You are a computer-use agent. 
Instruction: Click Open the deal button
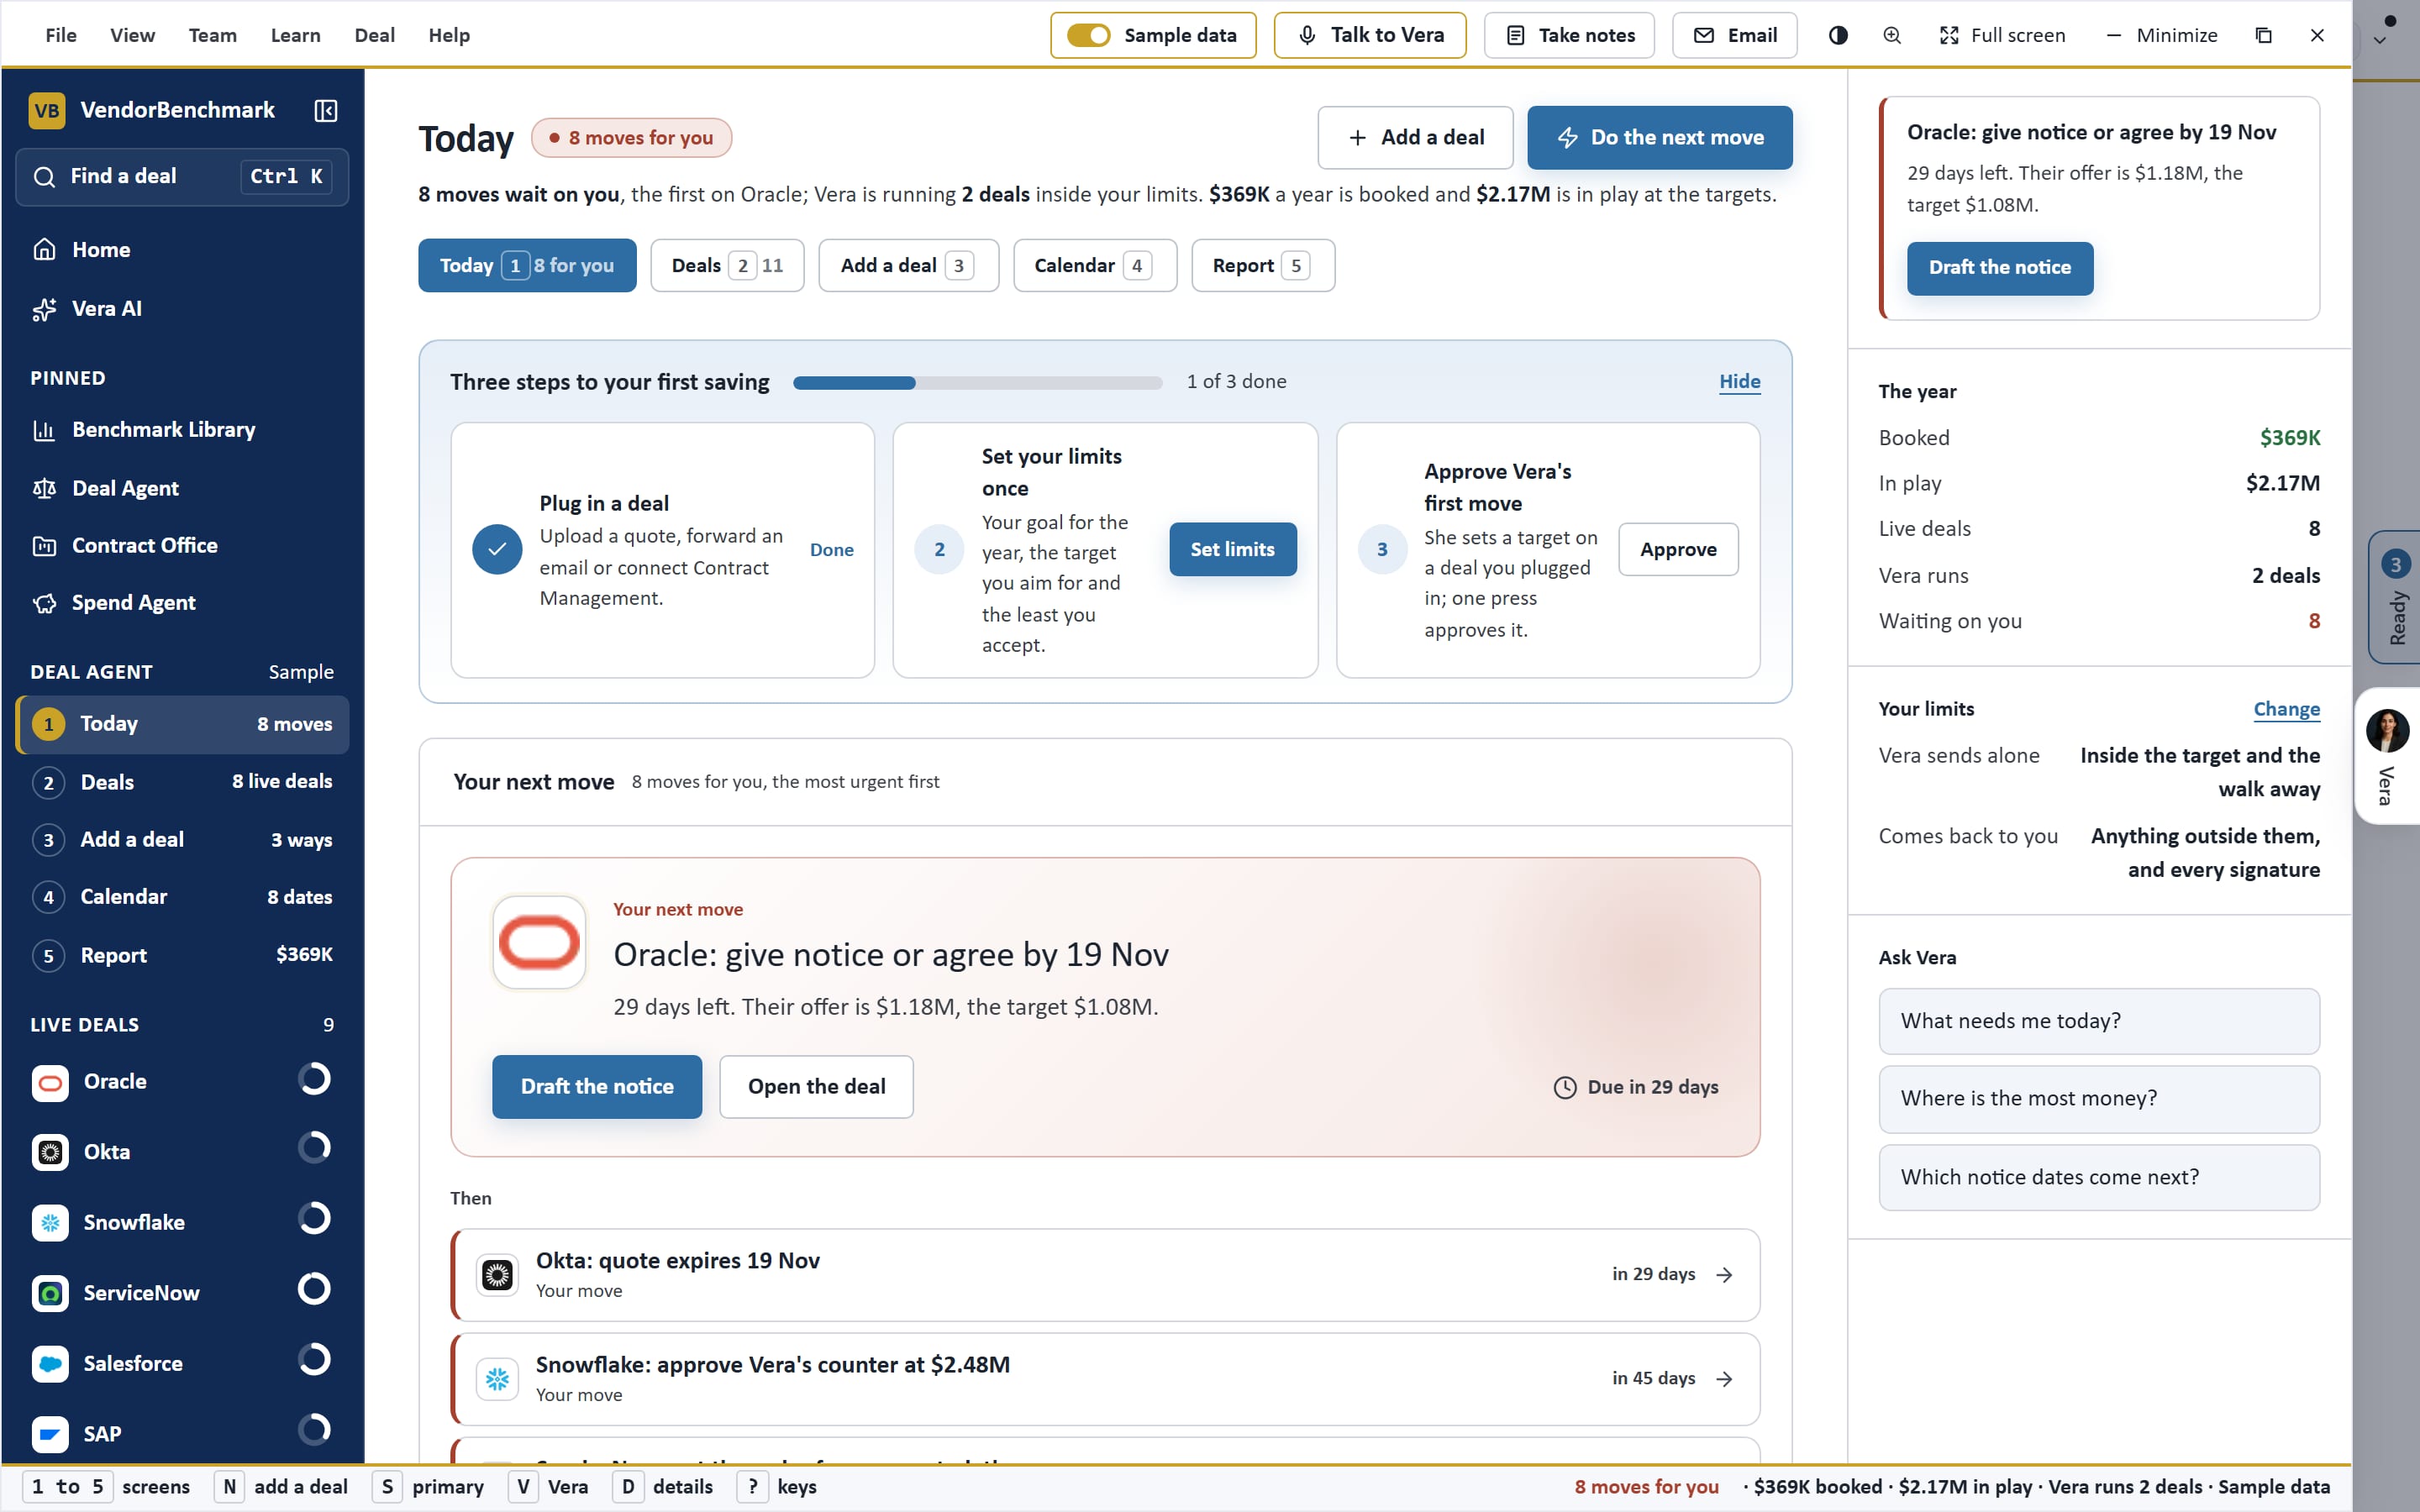816,1086
